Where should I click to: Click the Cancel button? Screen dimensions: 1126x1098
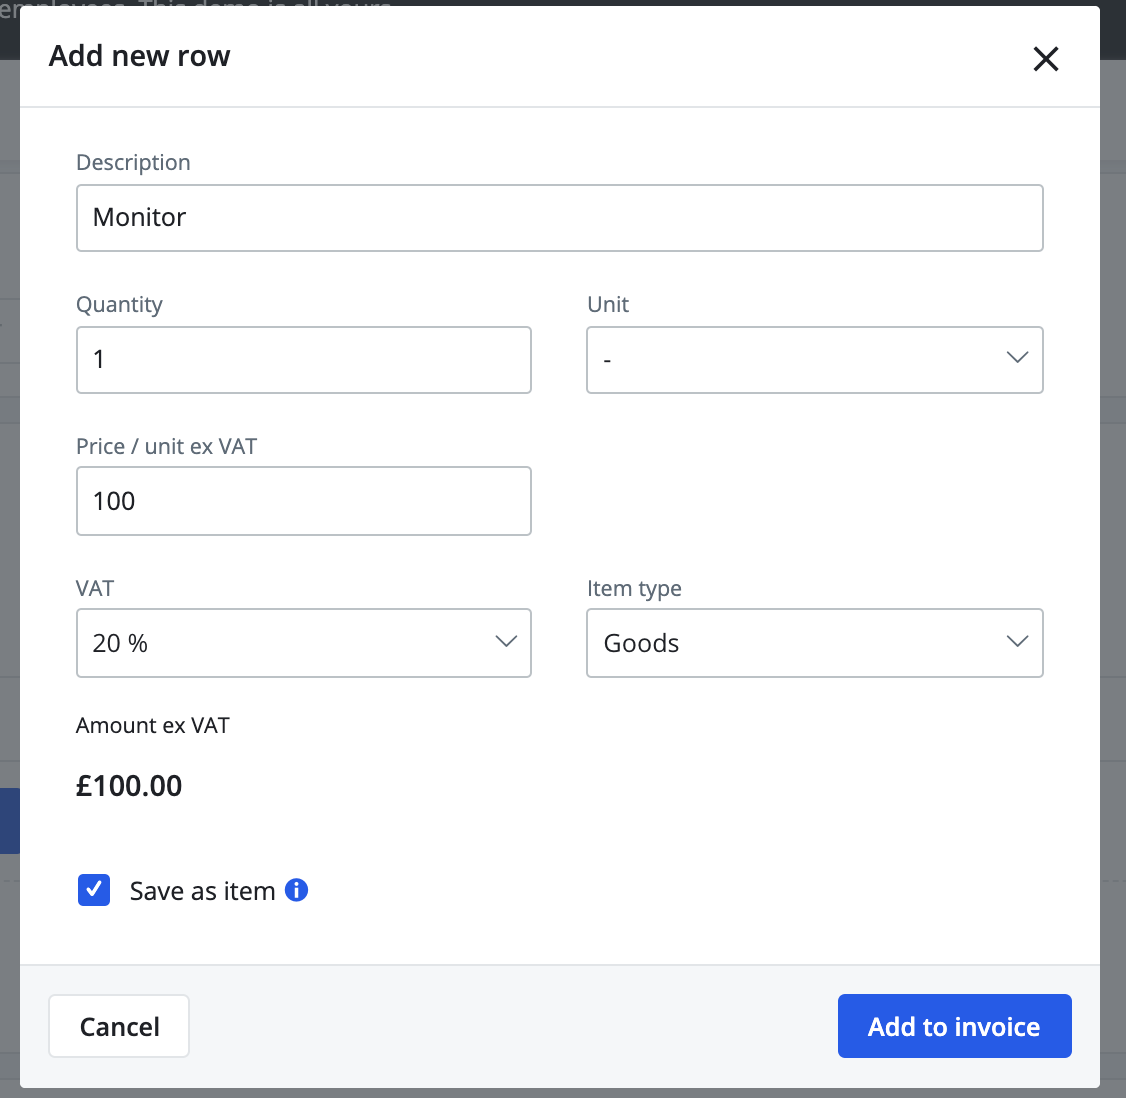[x=118, y=1026]
